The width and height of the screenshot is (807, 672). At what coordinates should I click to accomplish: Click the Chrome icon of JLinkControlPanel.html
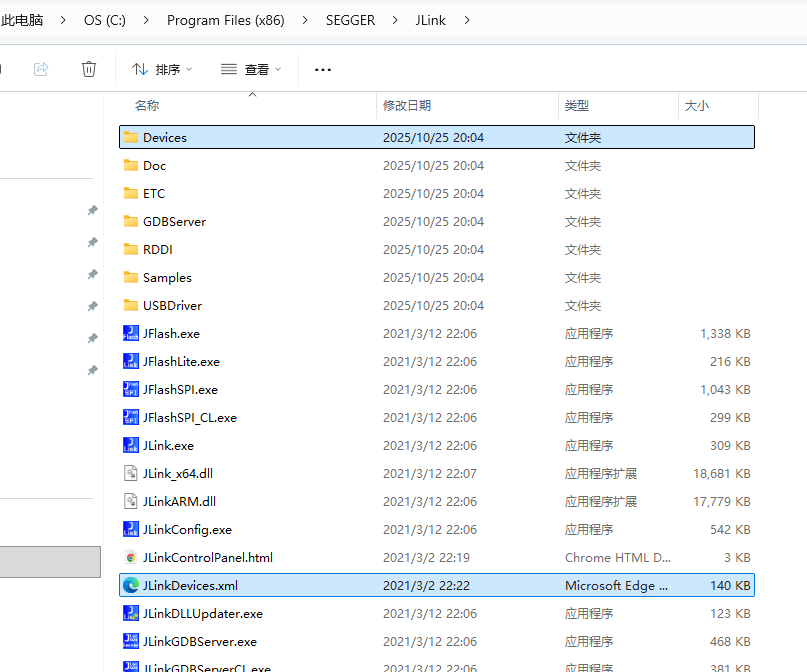[131, 557]
